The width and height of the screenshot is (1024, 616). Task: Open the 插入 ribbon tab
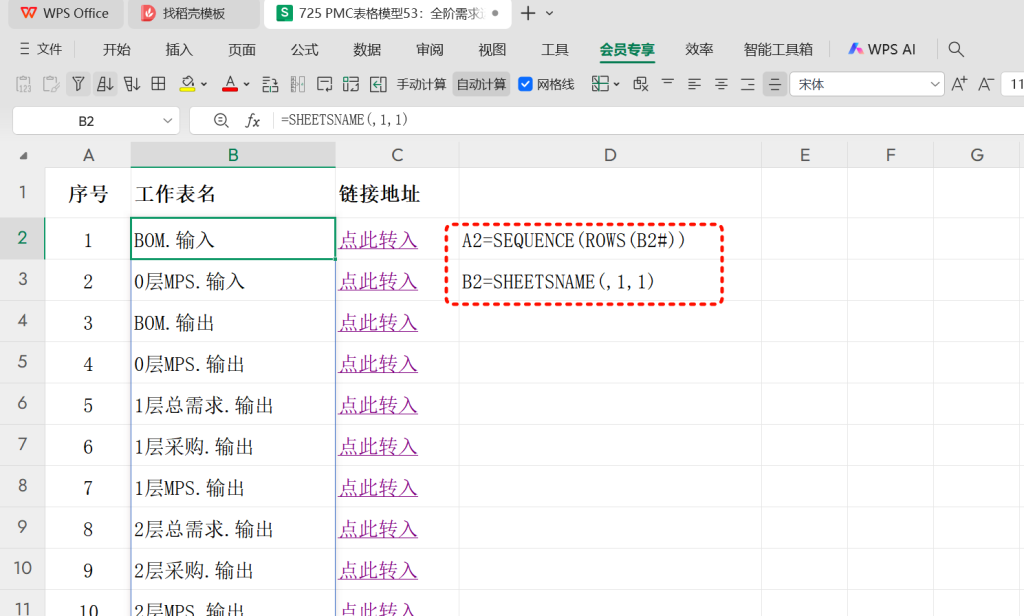point(179,50)
